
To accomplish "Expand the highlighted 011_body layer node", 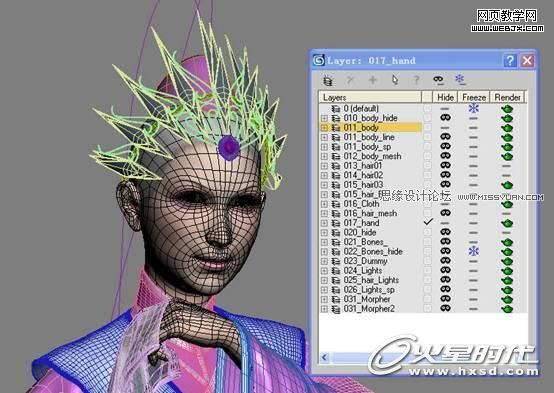I will coord(324,128).
